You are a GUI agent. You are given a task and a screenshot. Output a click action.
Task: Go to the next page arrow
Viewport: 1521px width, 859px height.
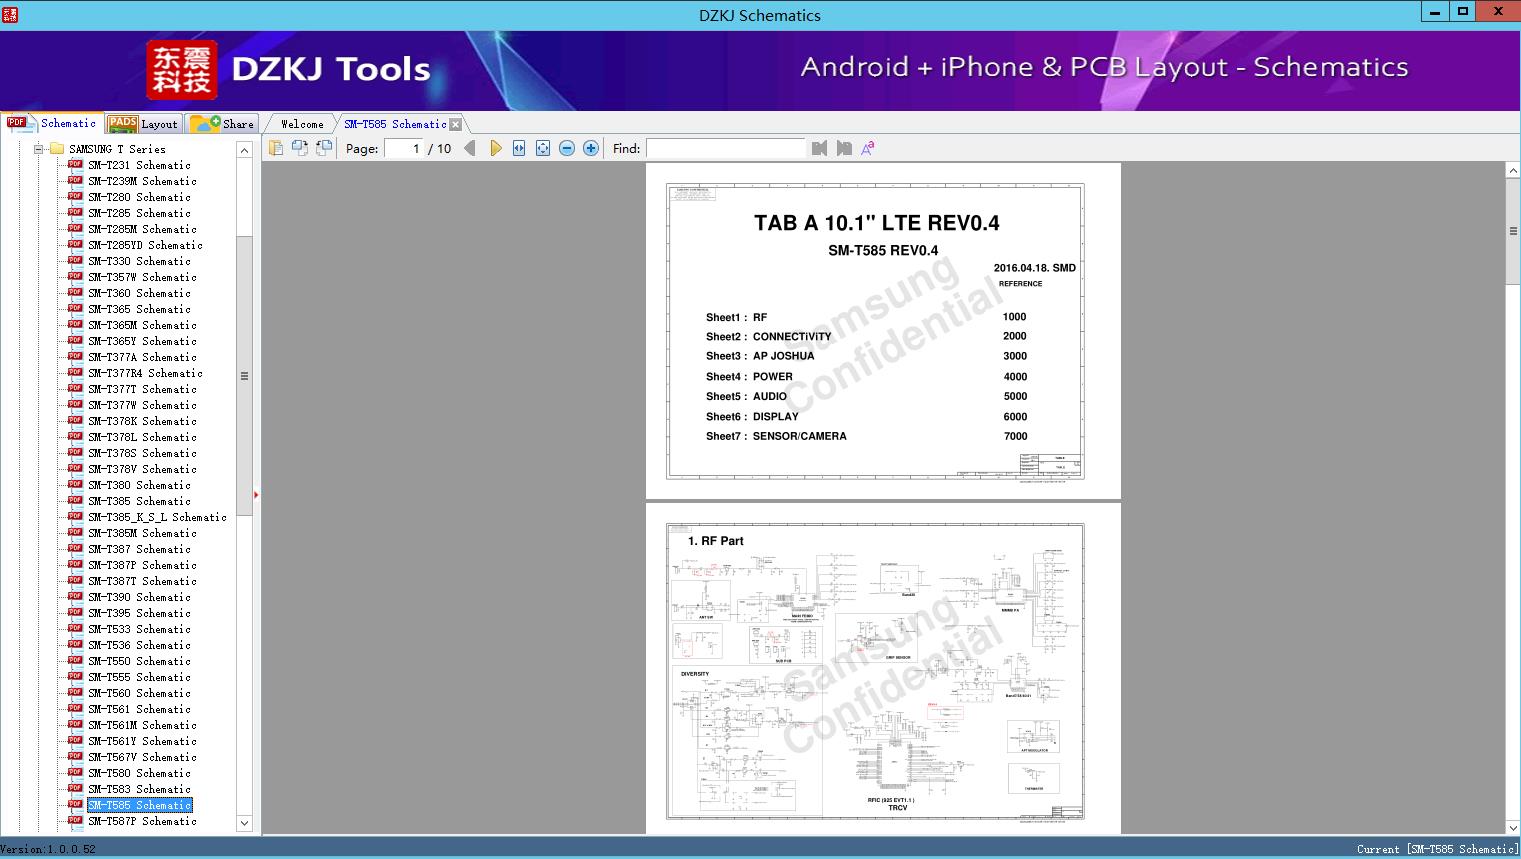pos(495,148)
